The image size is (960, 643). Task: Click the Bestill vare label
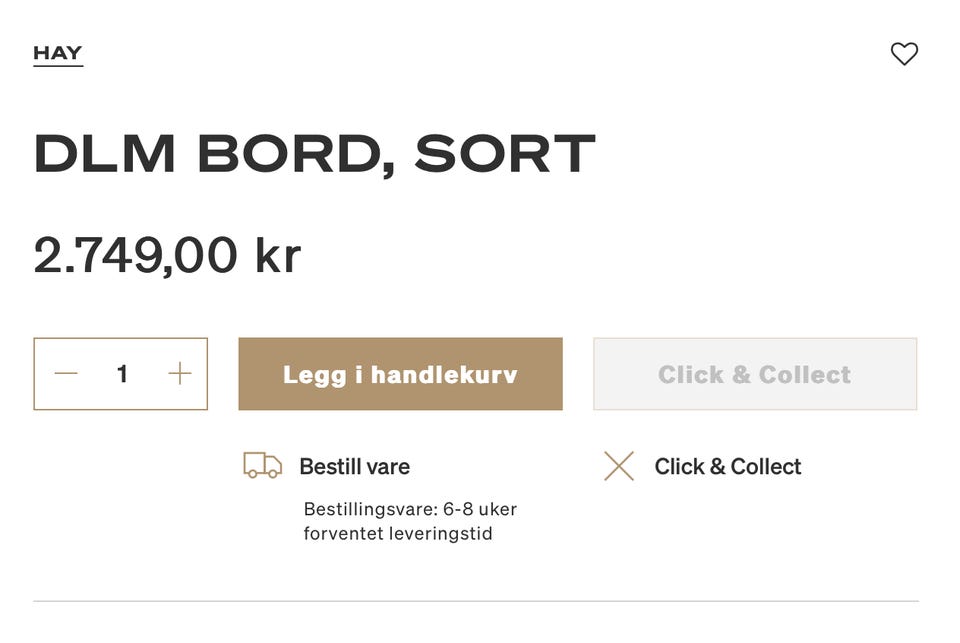354,466
